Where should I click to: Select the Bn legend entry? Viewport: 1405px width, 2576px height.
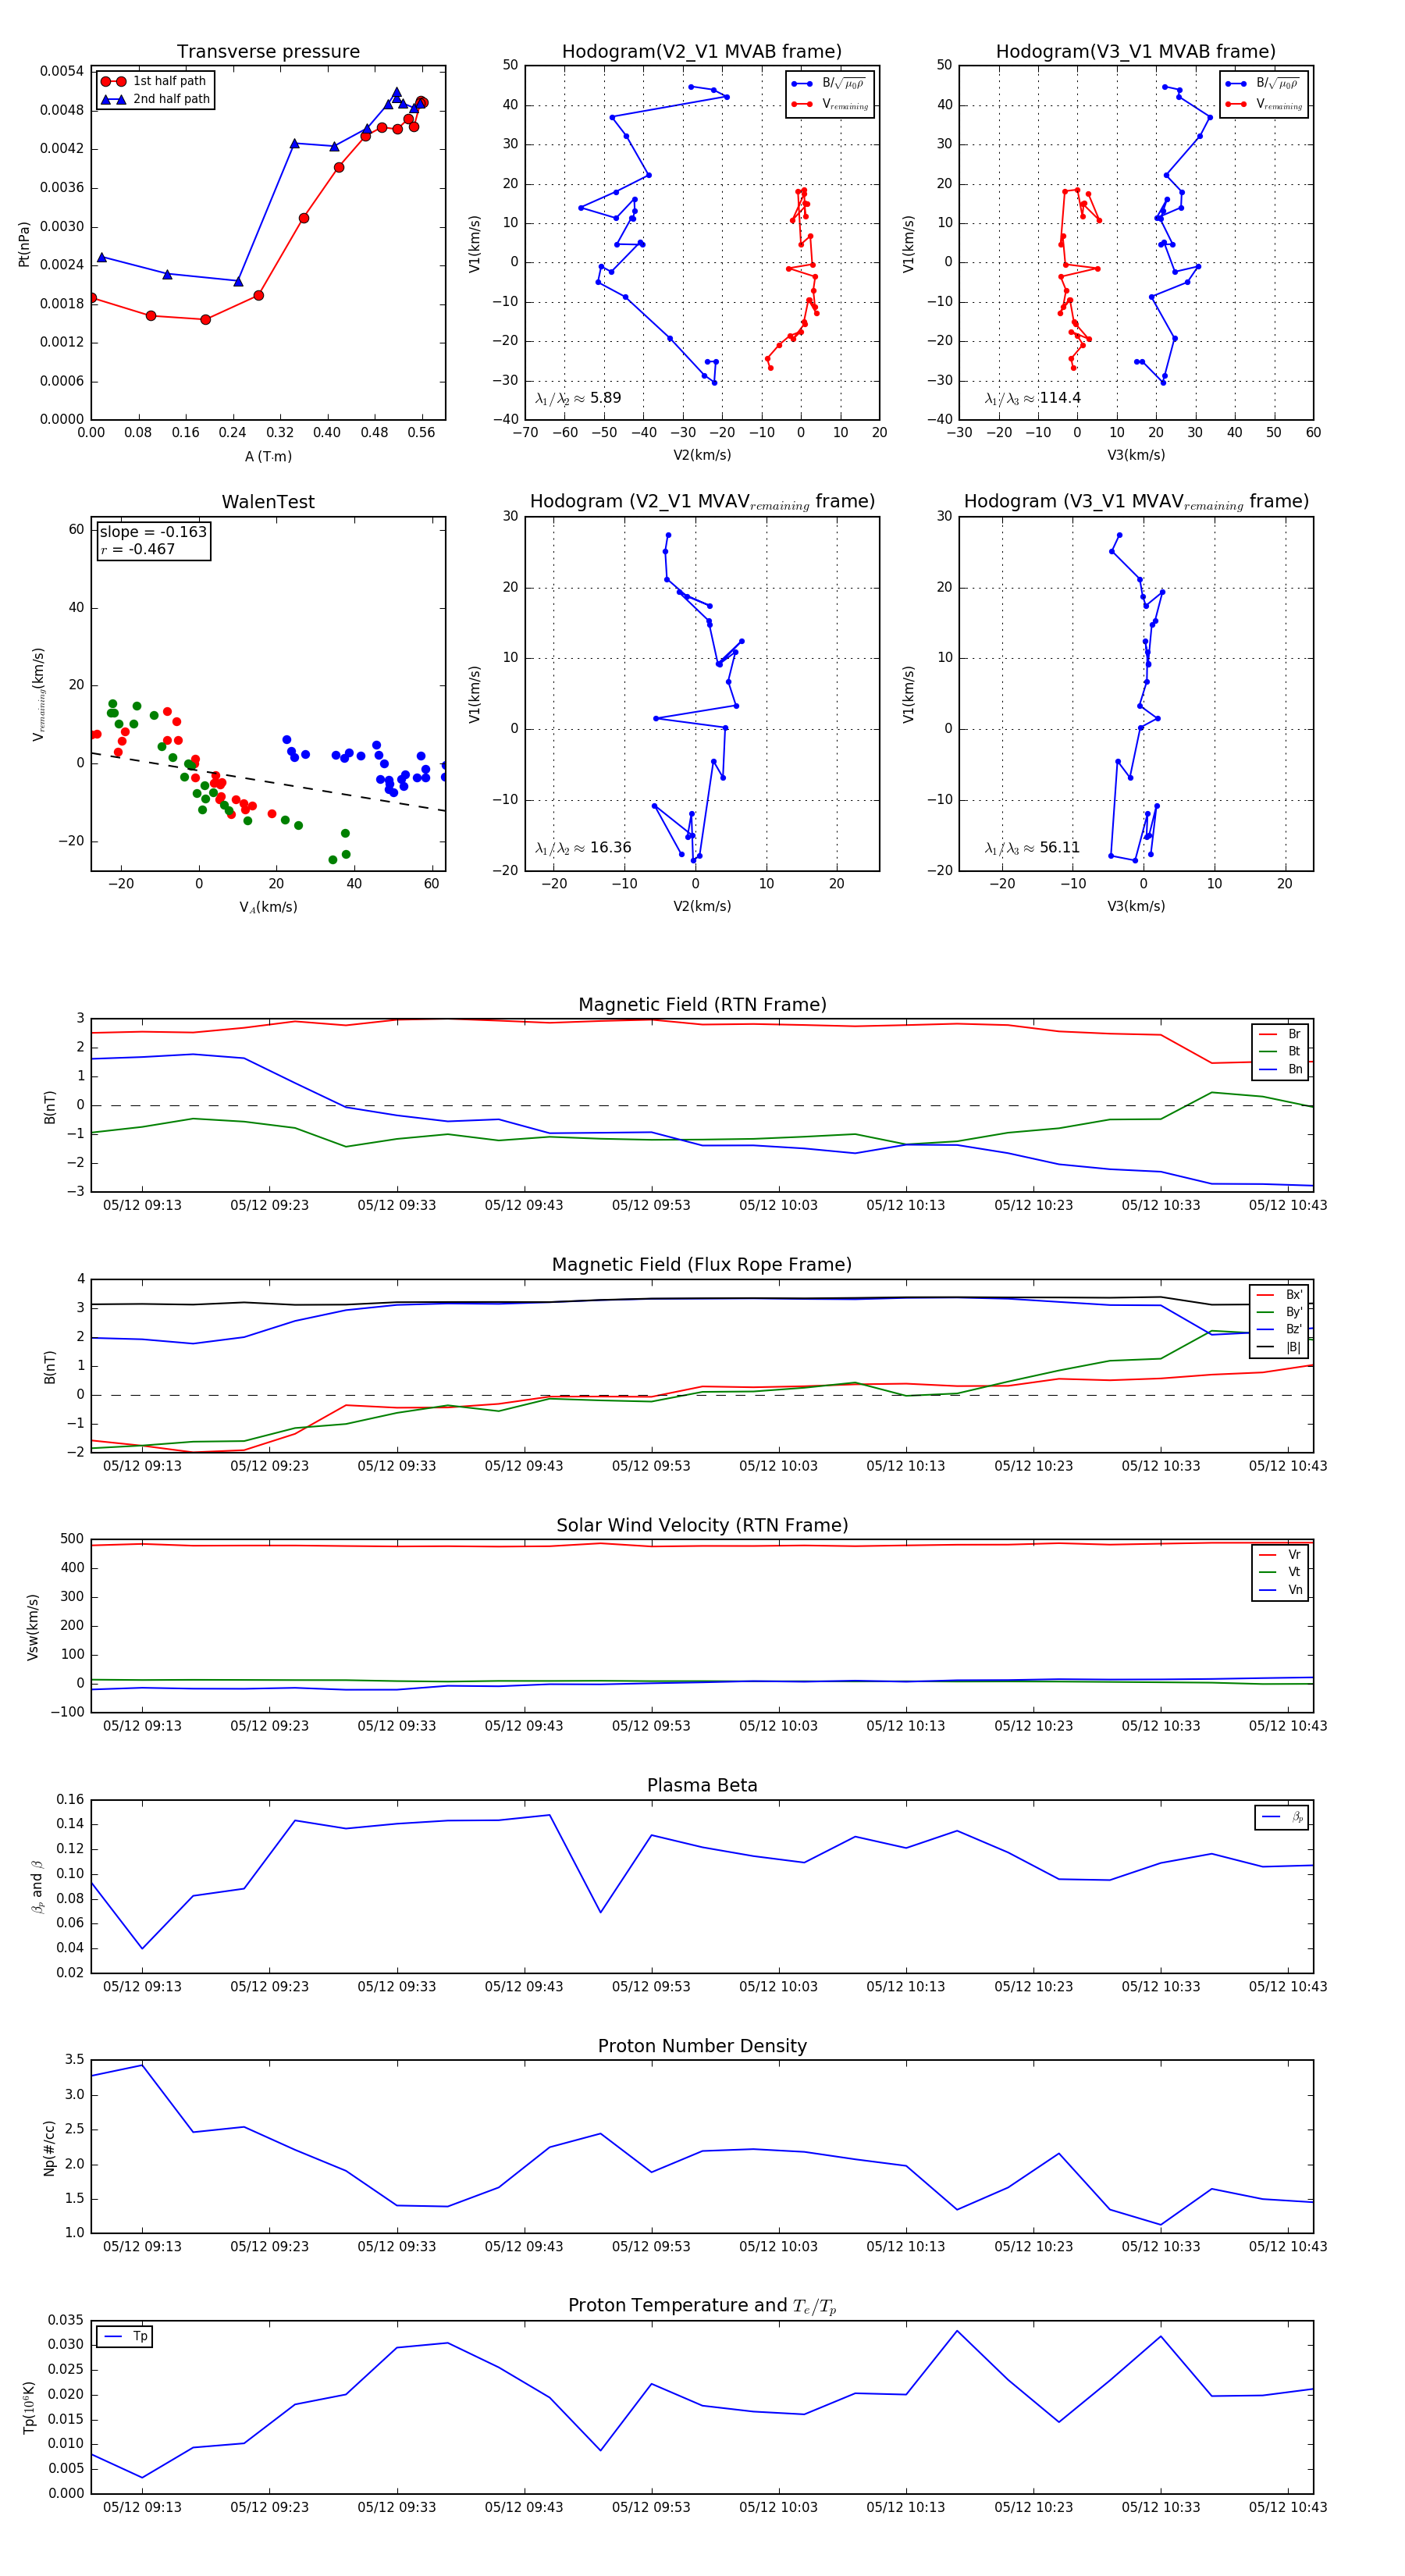point(1280,1069)
